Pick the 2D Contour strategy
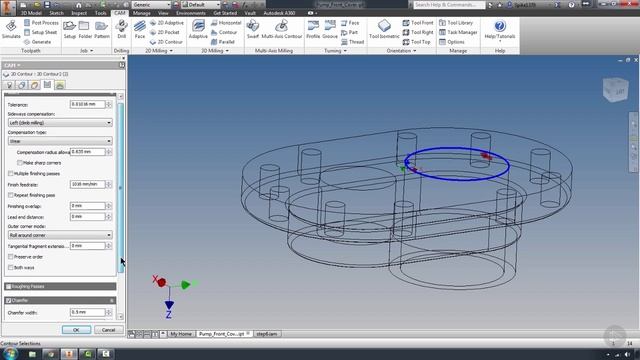The image size is (640, 360). [166, 42]
